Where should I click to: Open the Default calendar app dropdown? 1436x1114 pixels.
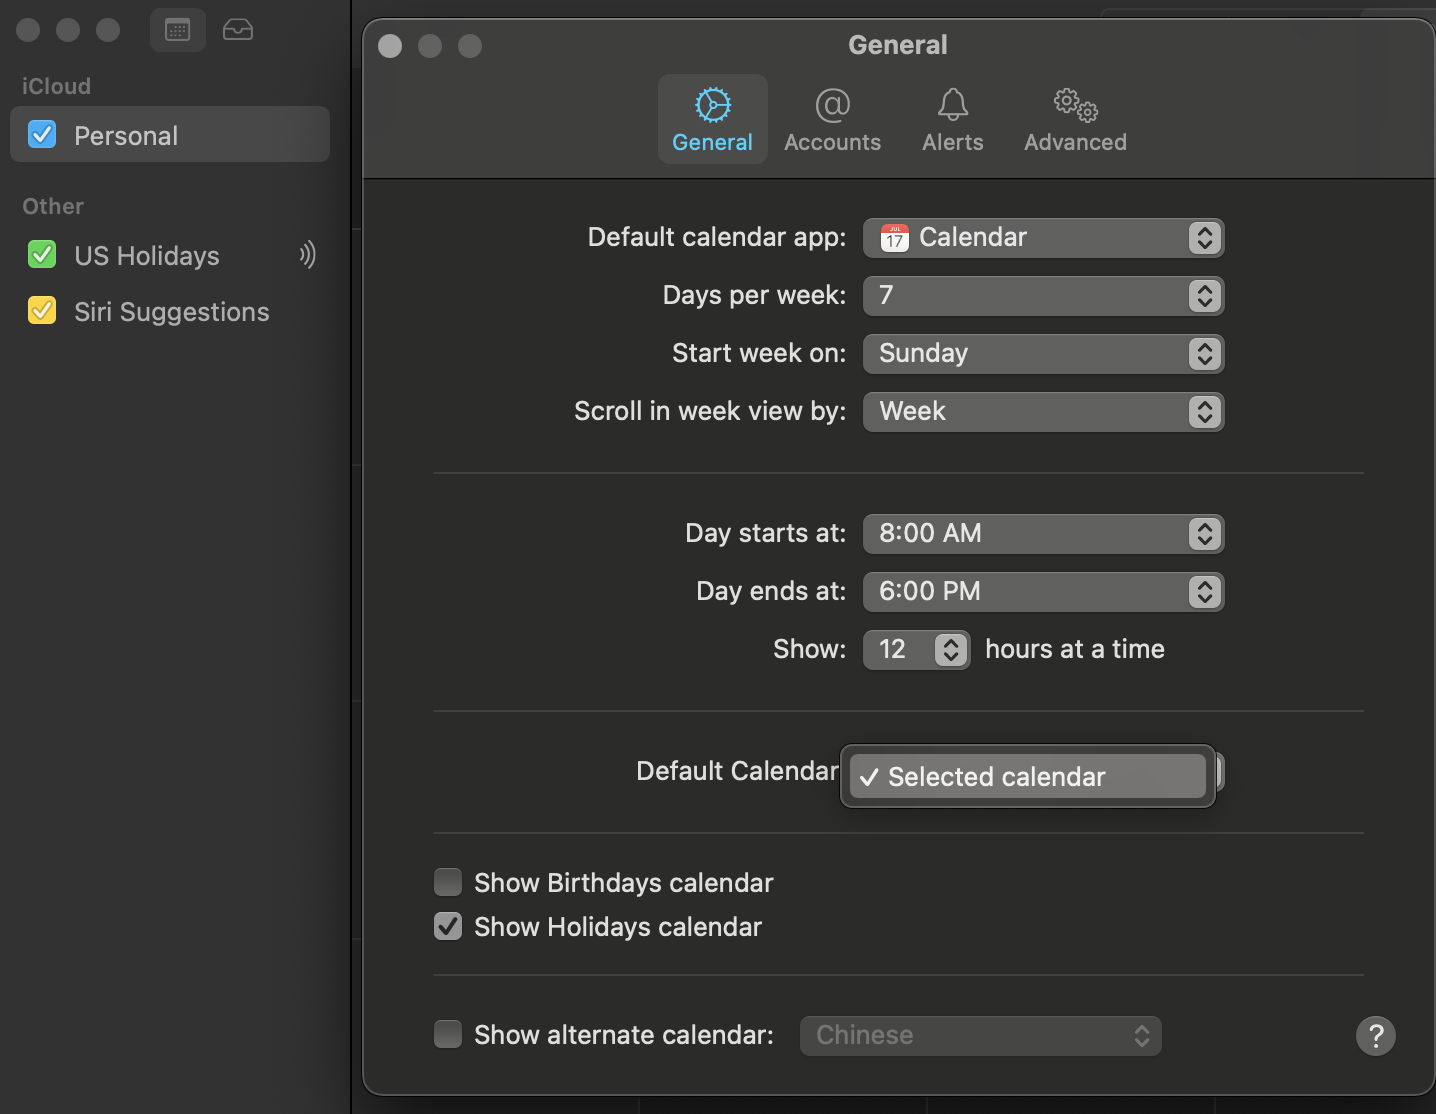tap(1043, 238)
